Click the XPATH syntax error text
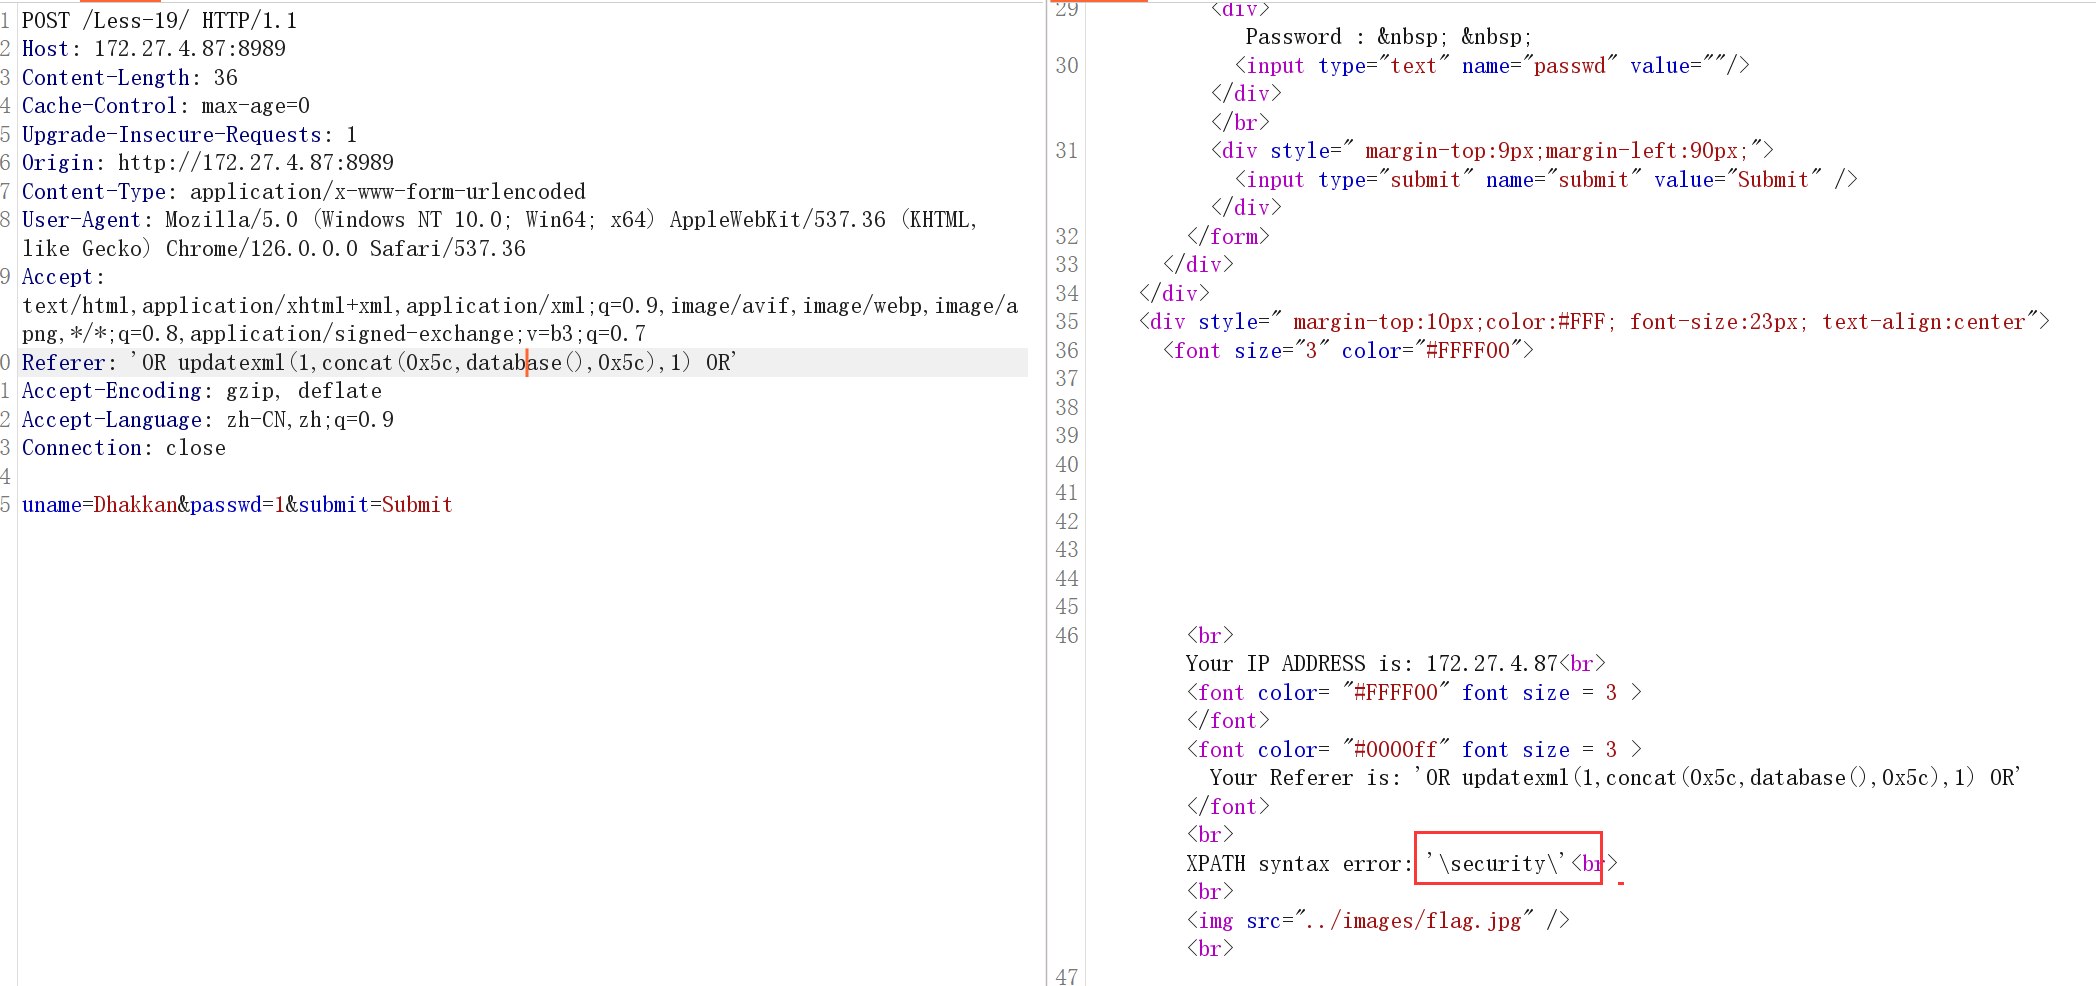Viewport: 2096px width, 986px height. click(x=1300, y=864)
